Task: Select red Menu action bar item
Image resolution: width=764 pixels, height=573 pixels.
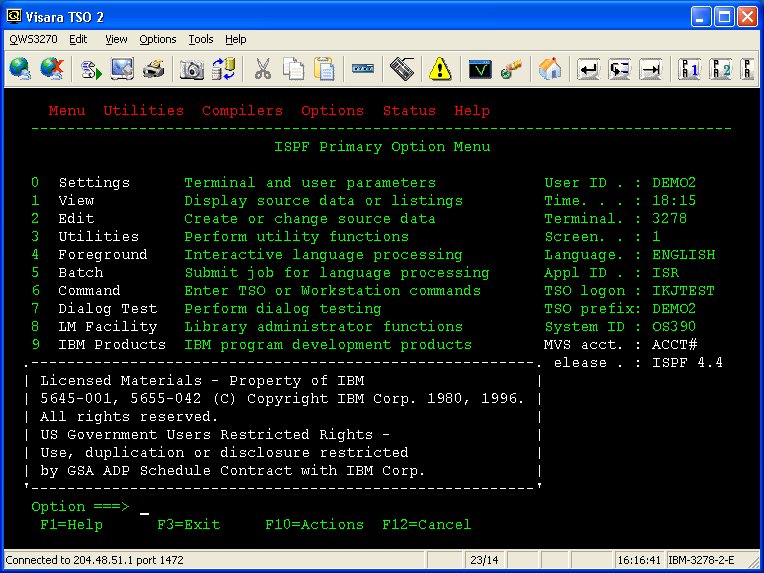Action: pos(67,111)
